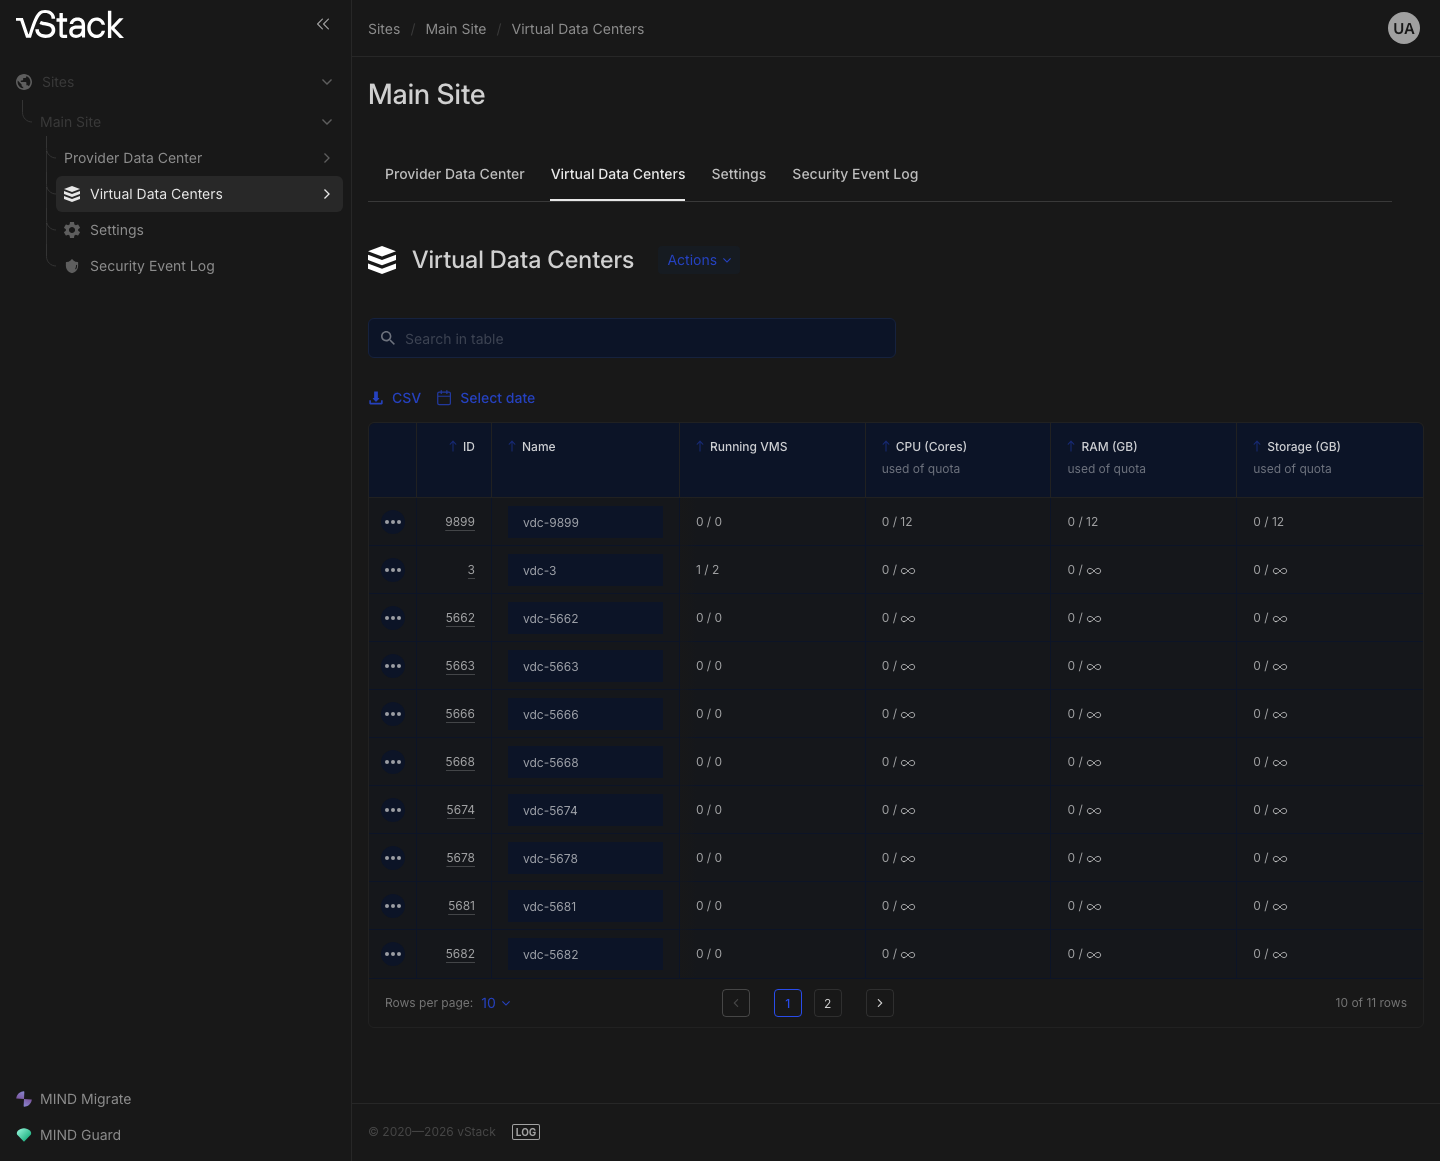The width and height of the screenshot is (1440, 1161).
Task: Open Settings in the sidebar tree
Action: (117, 230)
